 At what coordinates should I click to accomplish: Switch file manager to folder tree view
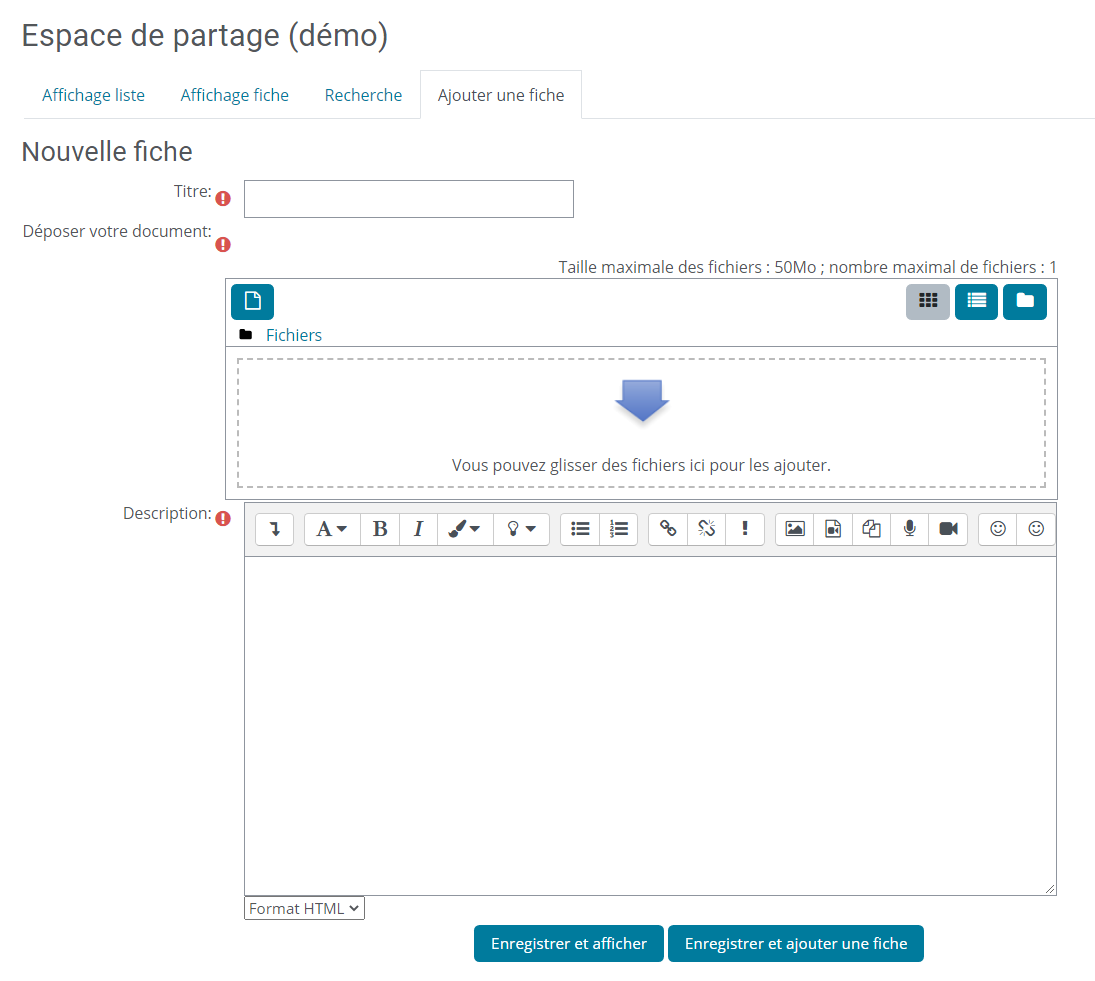point(1024,302)
